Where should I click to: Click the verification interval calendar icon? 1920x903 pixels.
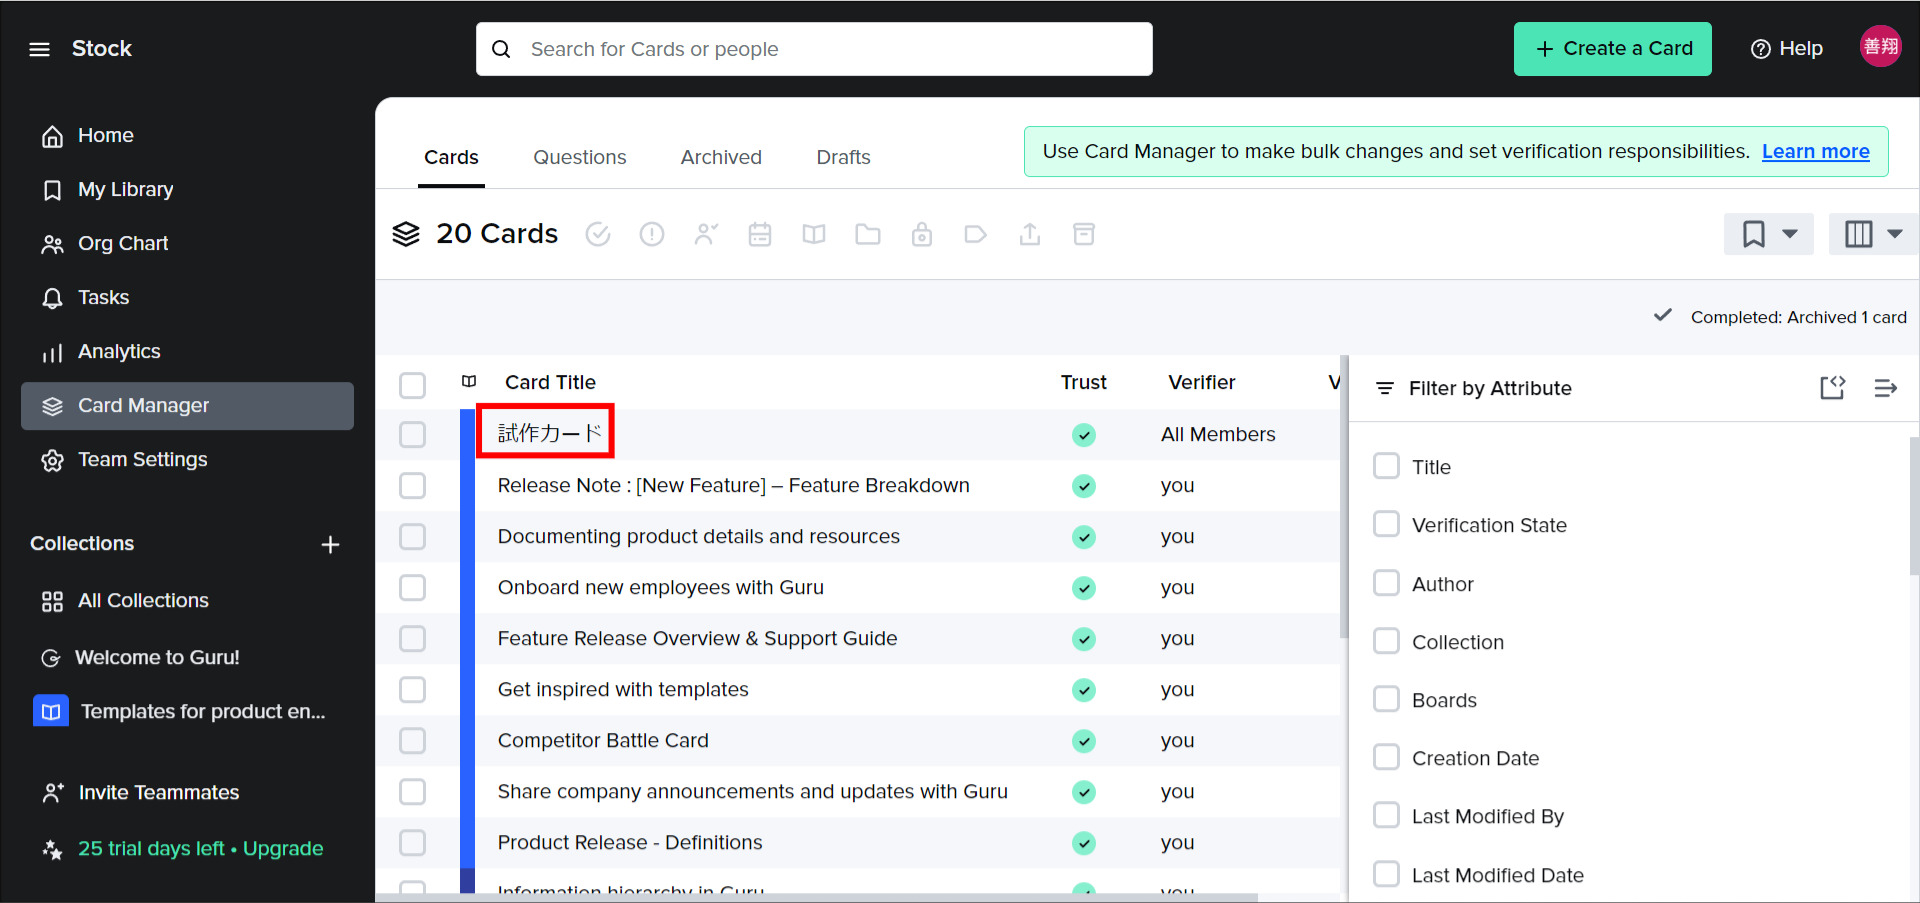tap(760, 234)
